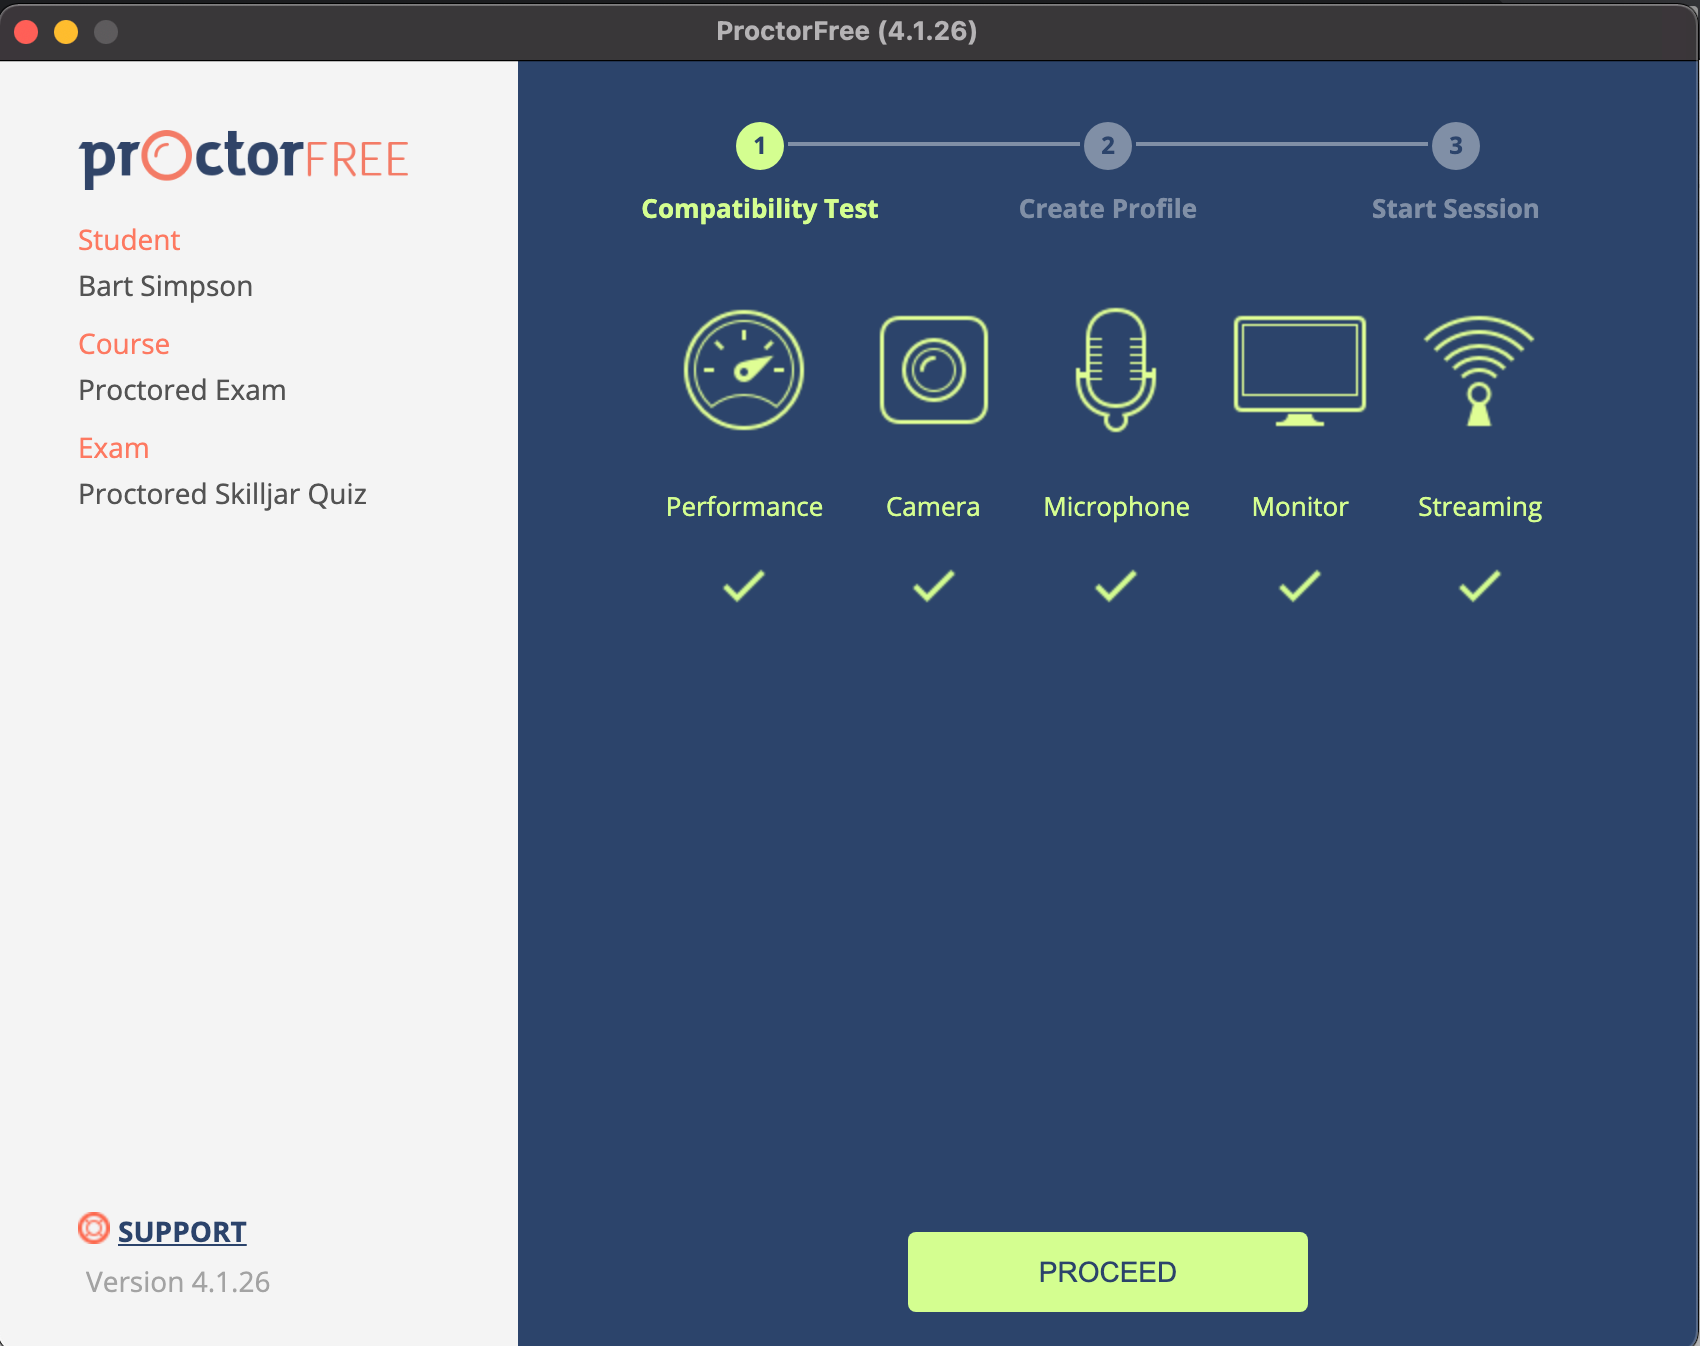Screen dimensions: 1700x1346
Task: Click the Monitor test icon
Action: [1300, 371]
